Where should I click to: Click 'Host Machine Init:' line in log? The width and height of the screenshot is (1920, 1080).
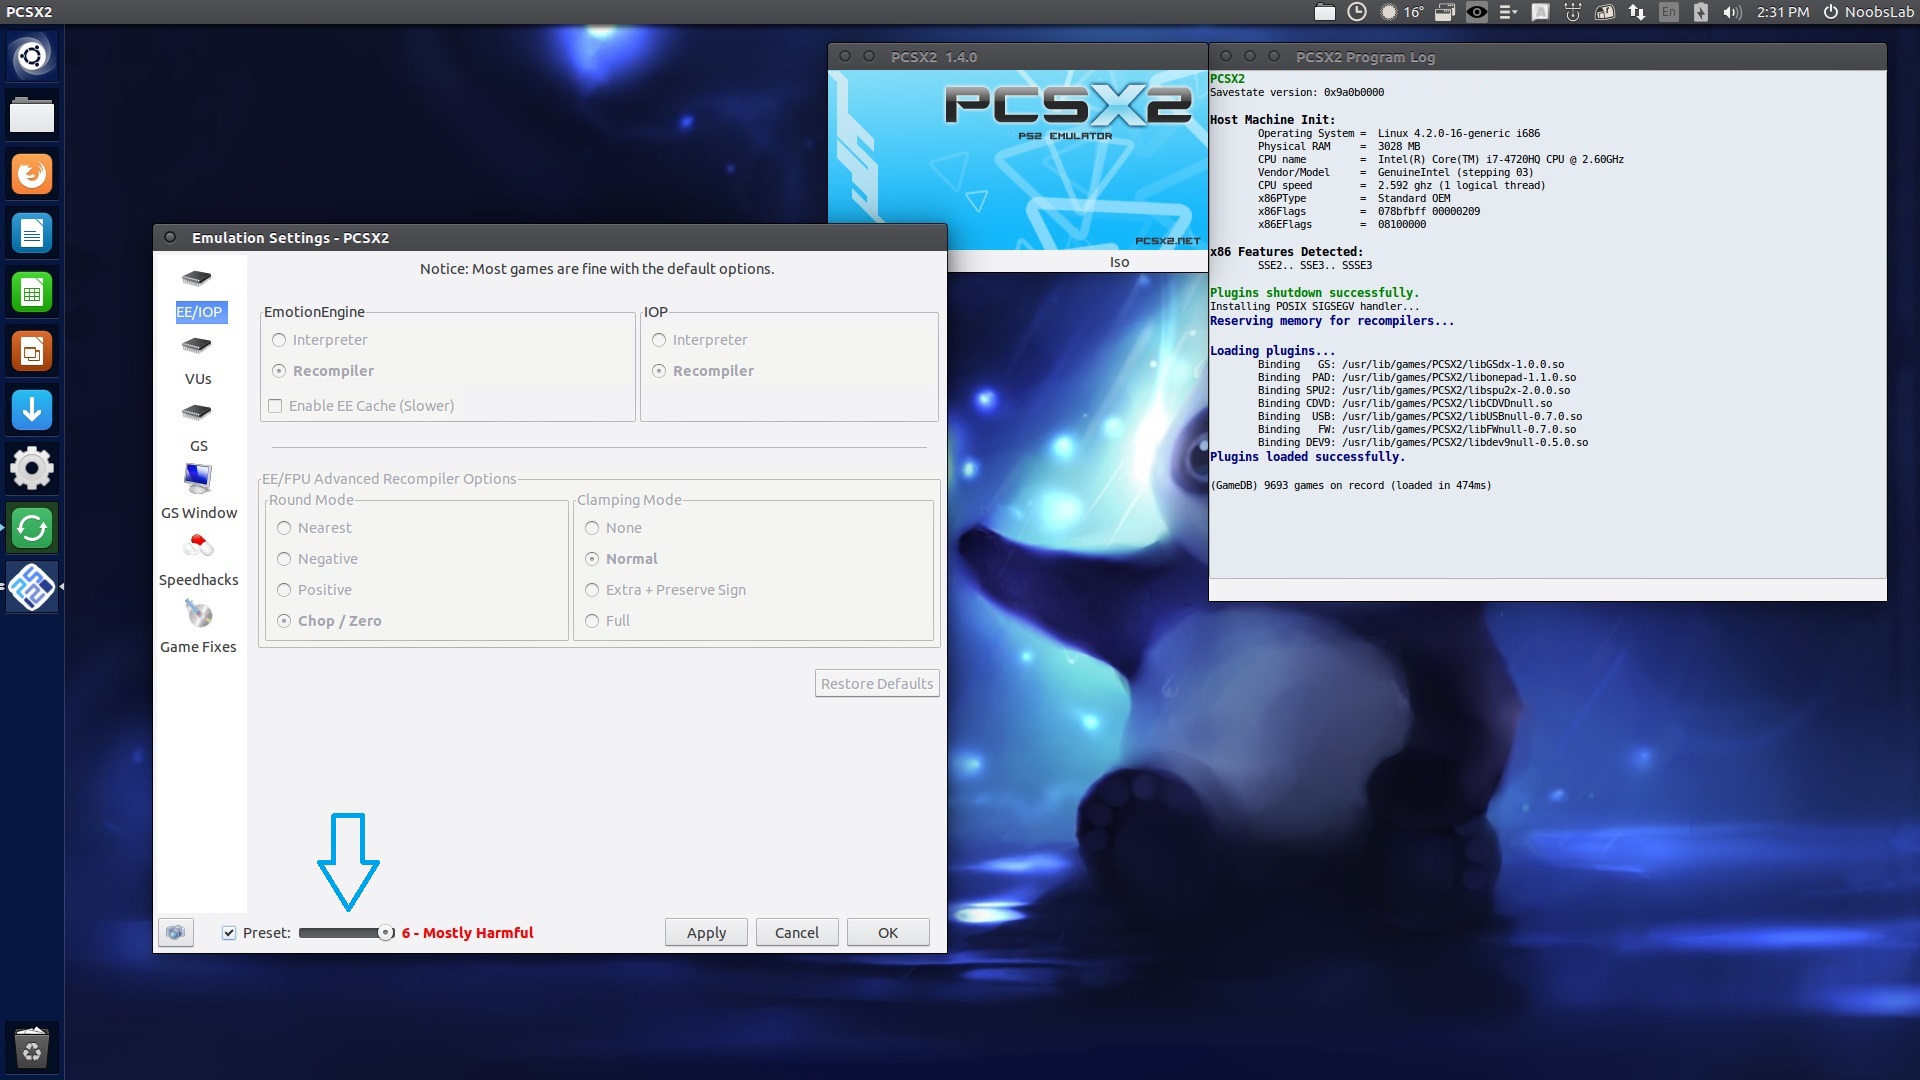(1272, 120)
